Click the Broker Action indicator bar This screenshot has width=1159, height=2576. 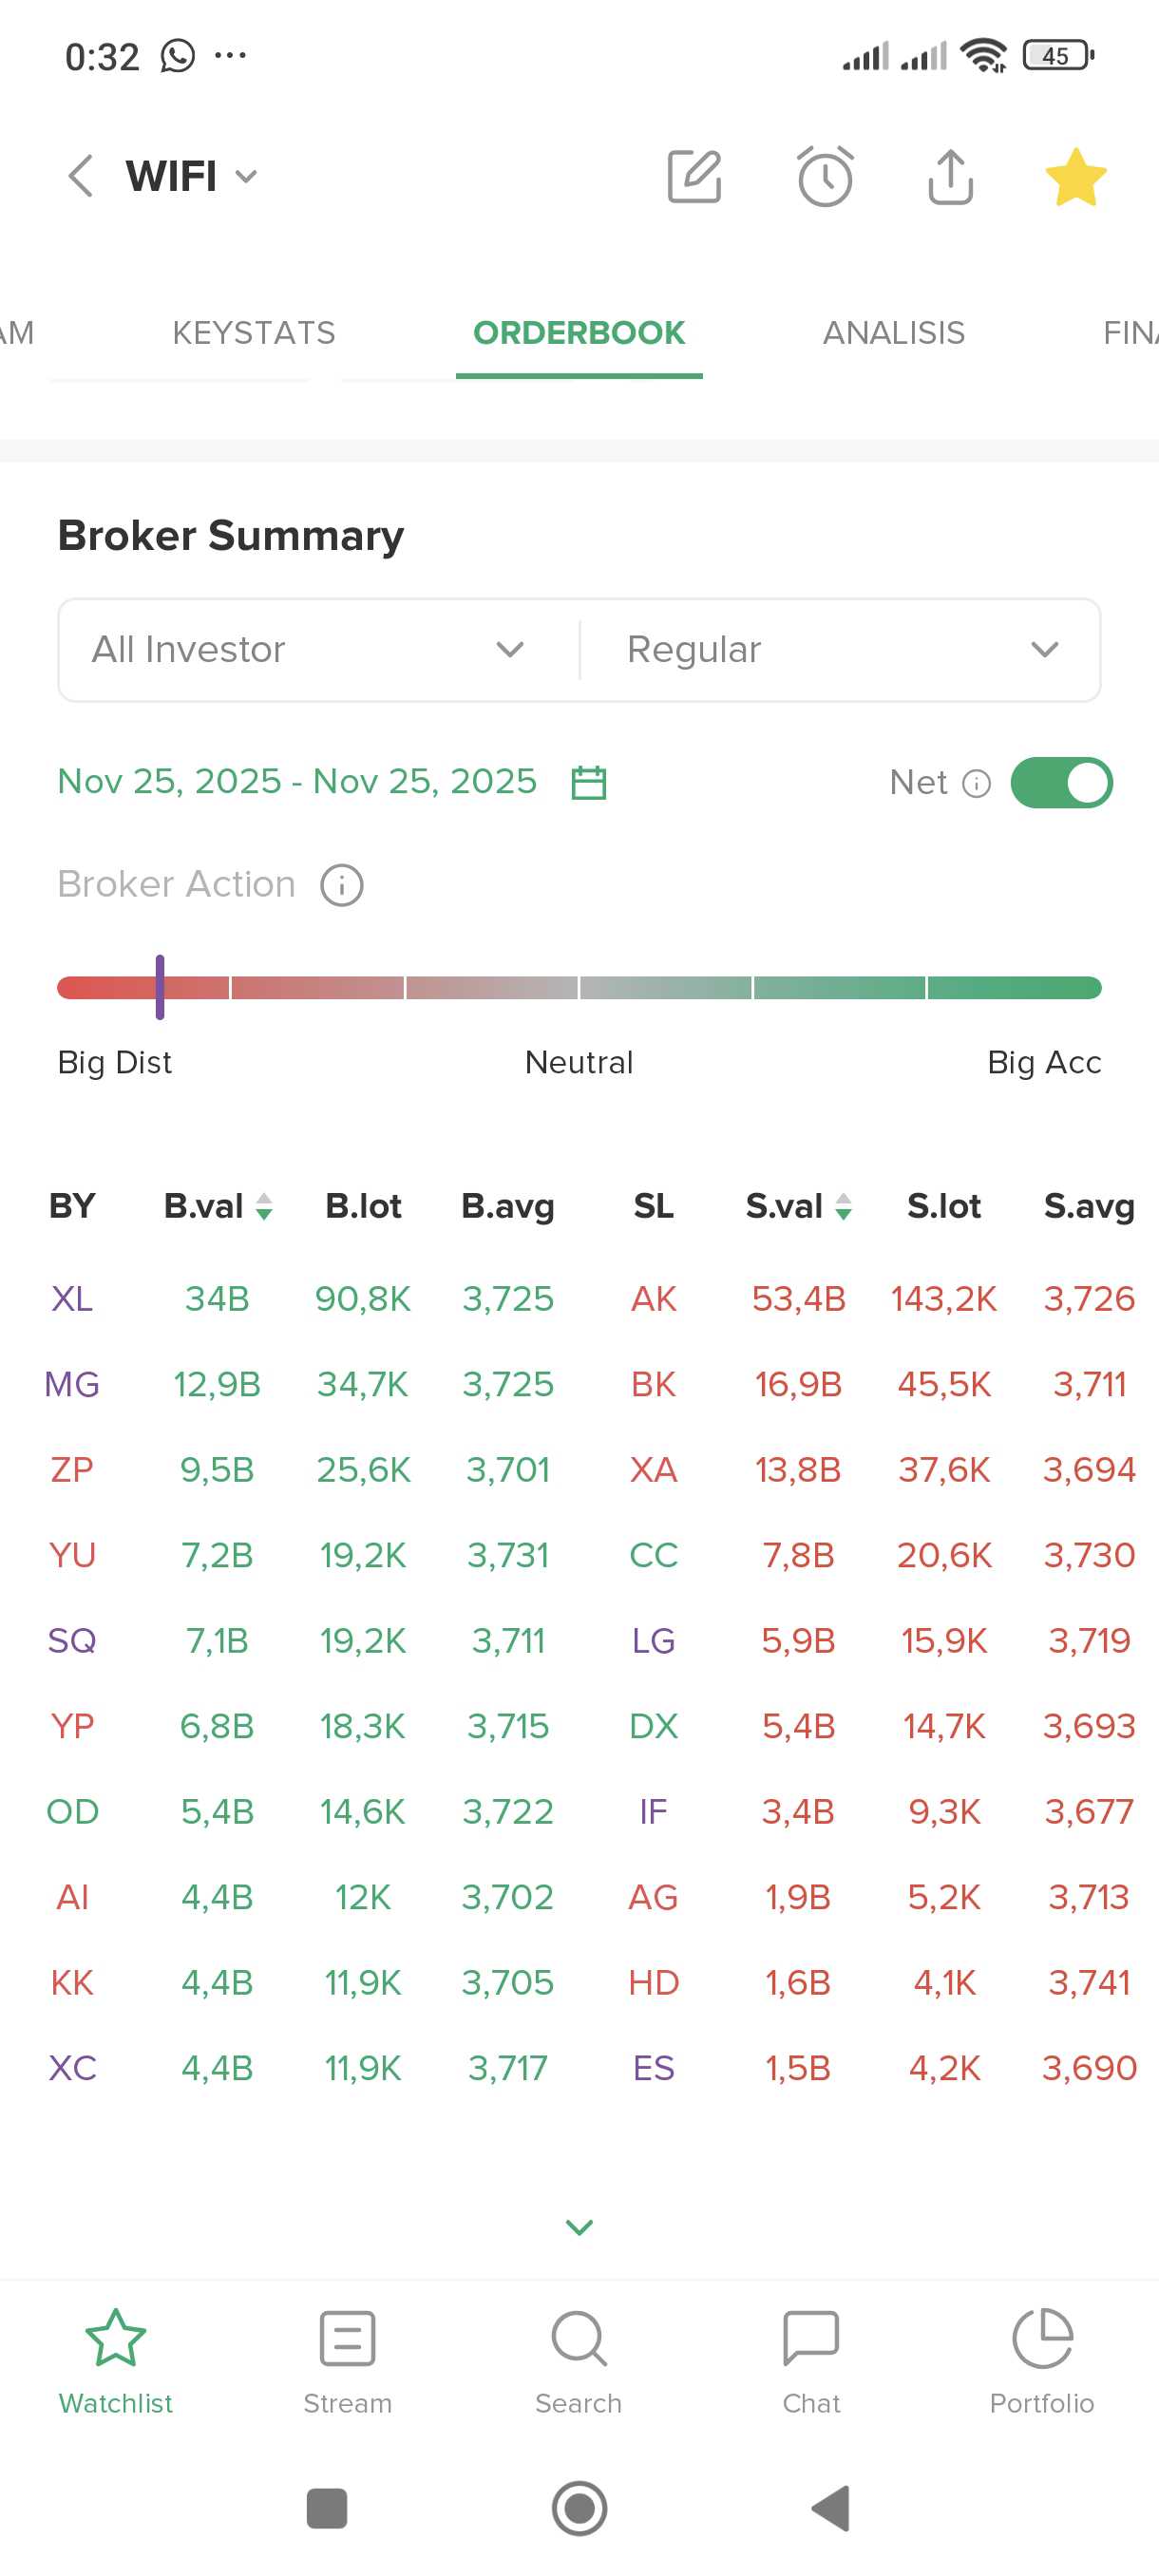579,988
